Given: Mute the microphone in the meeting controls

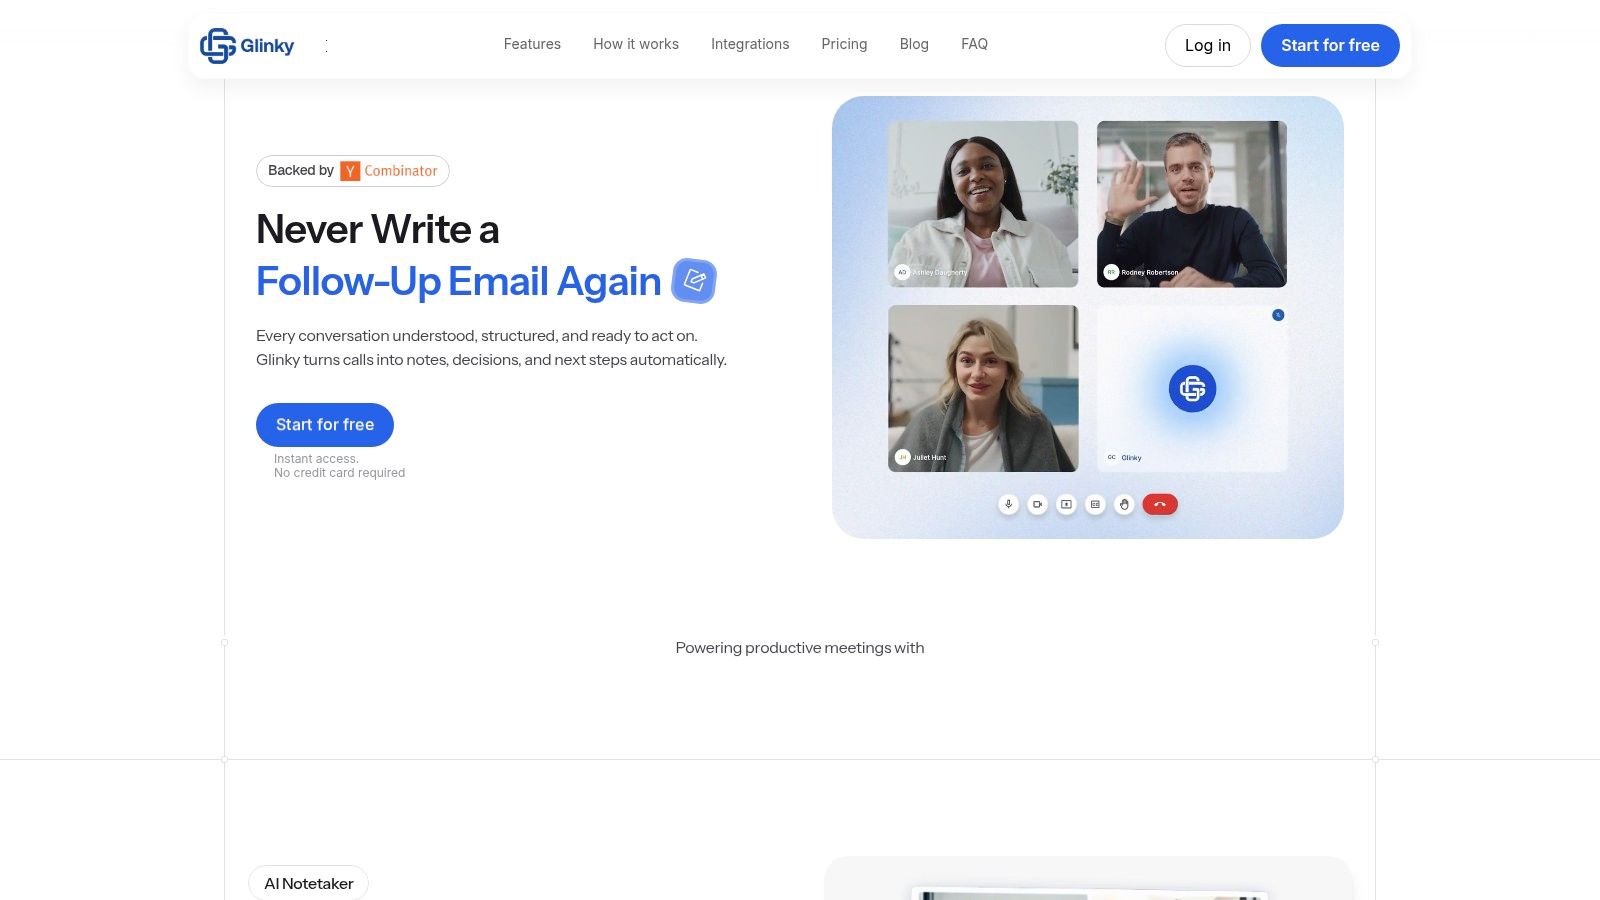Looking at the screenshot, I should point(1008,504).
